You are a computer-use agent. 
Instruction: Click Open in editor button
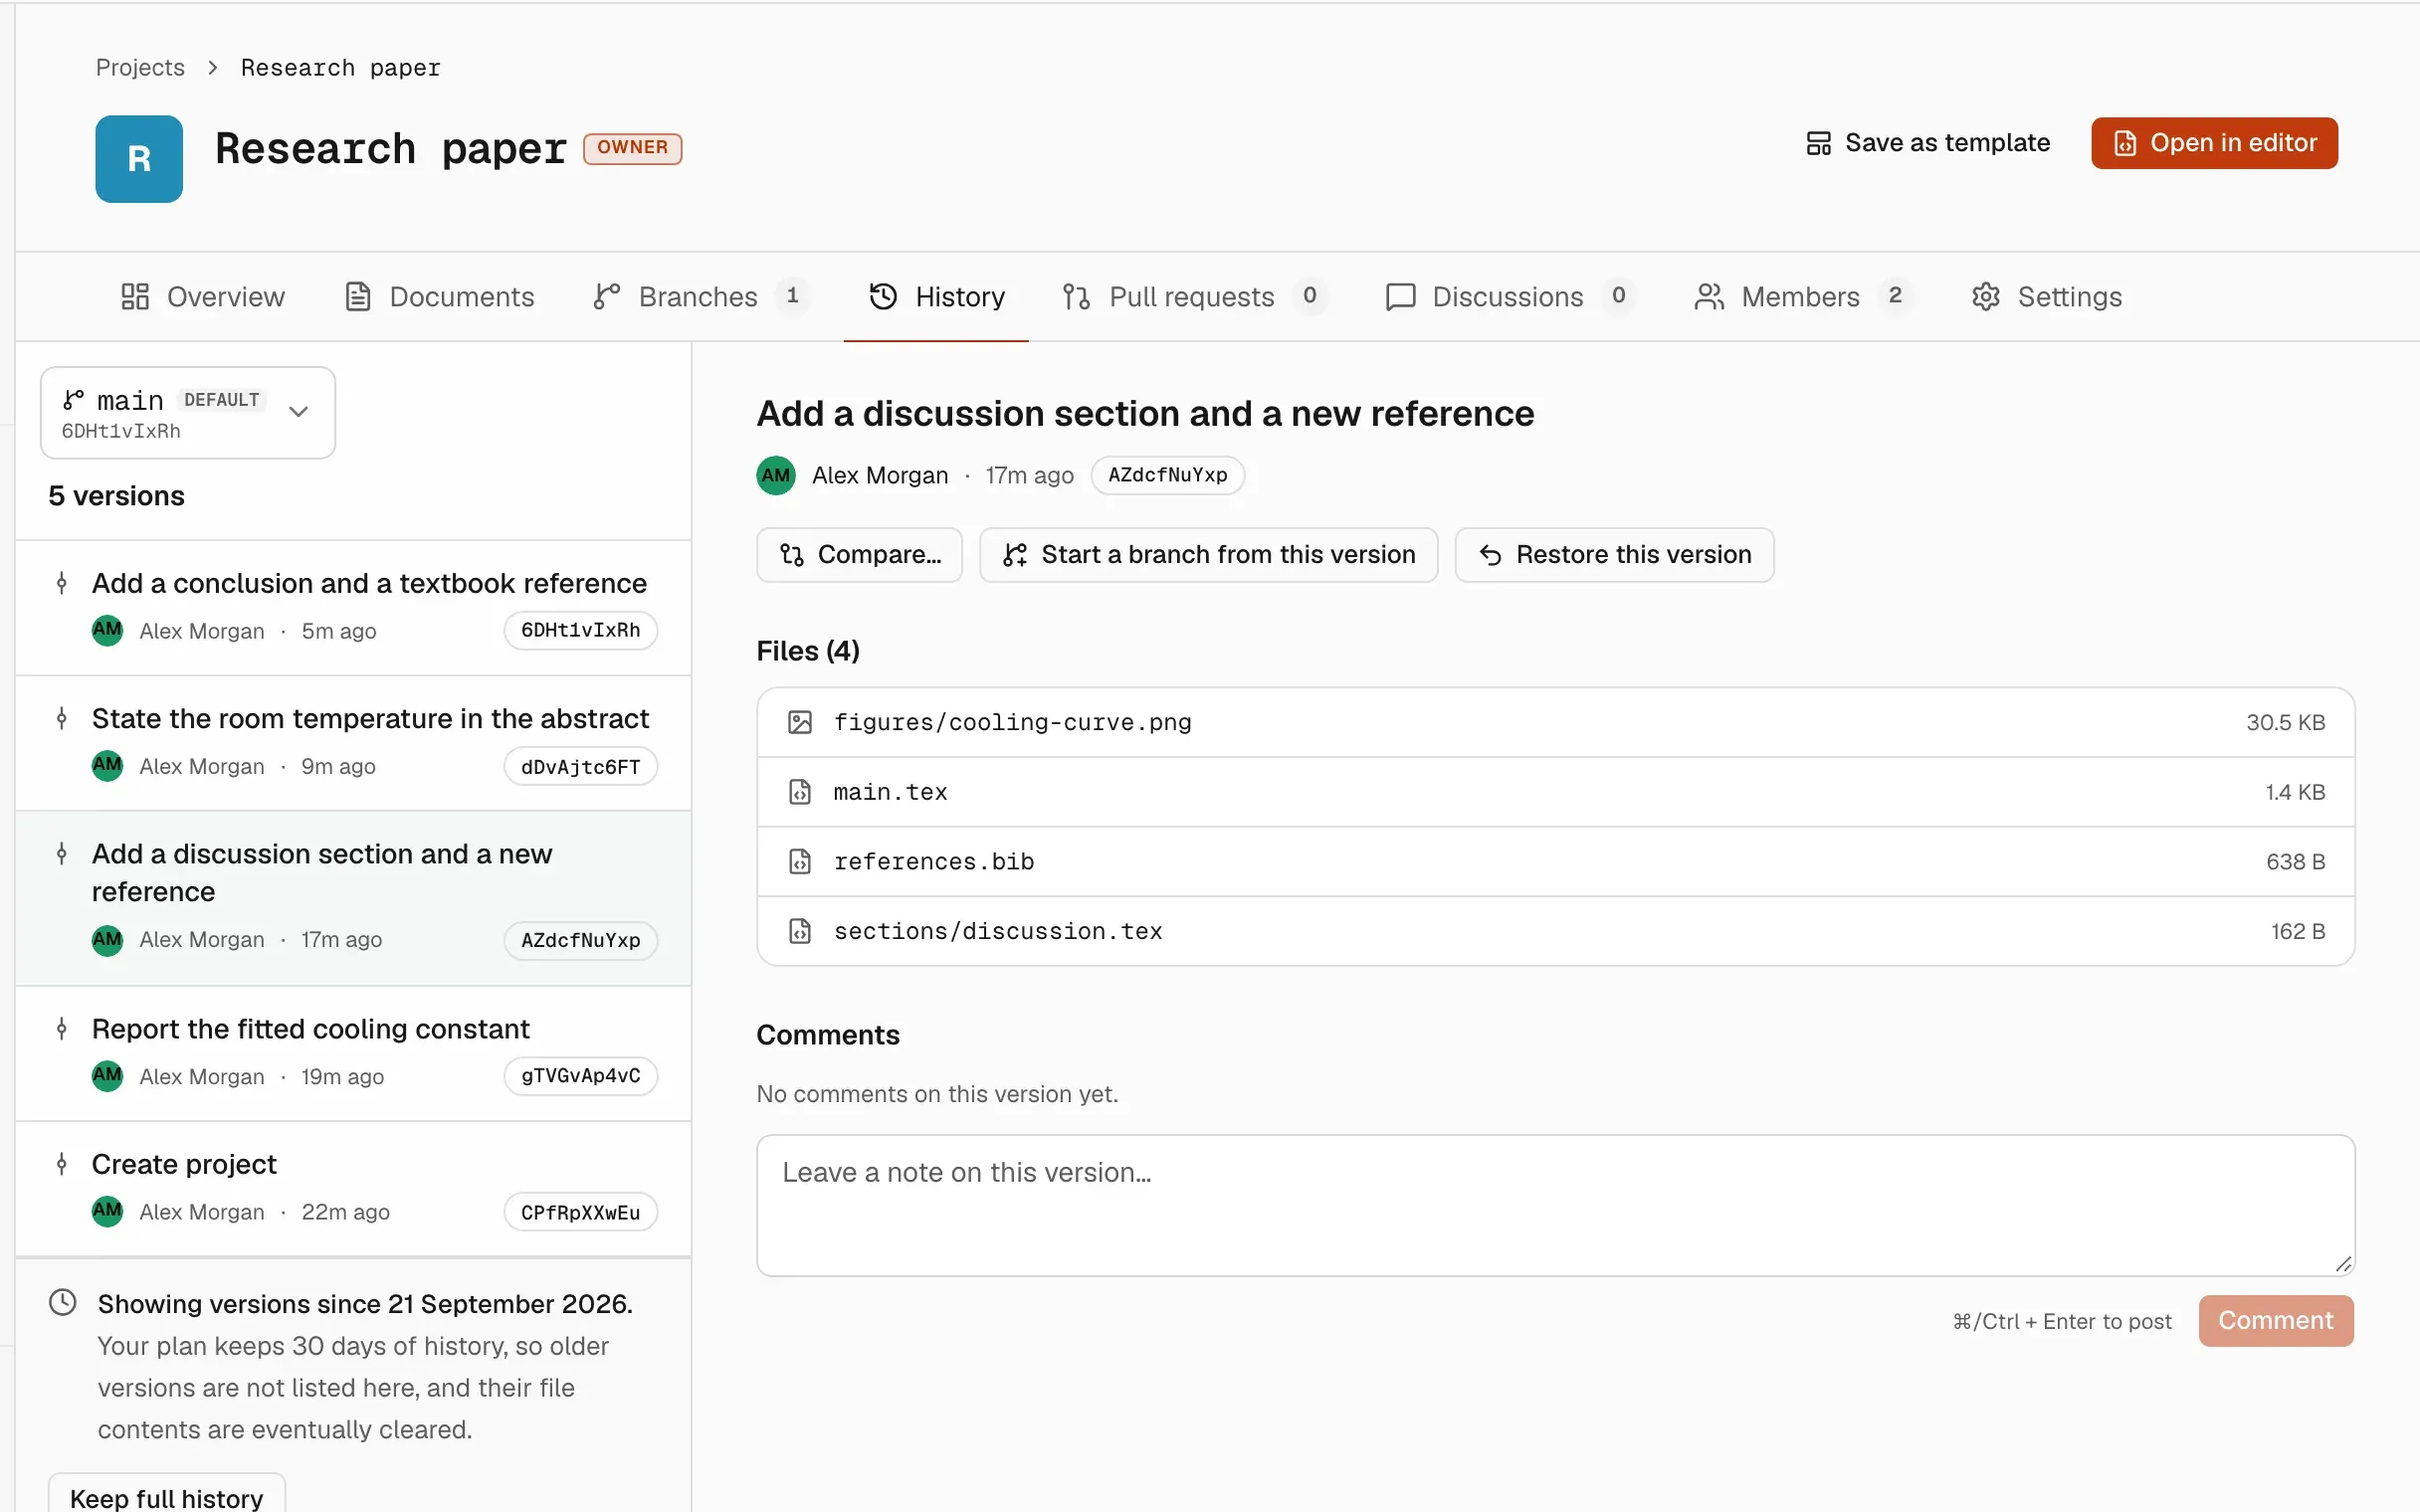(2214, 143)
